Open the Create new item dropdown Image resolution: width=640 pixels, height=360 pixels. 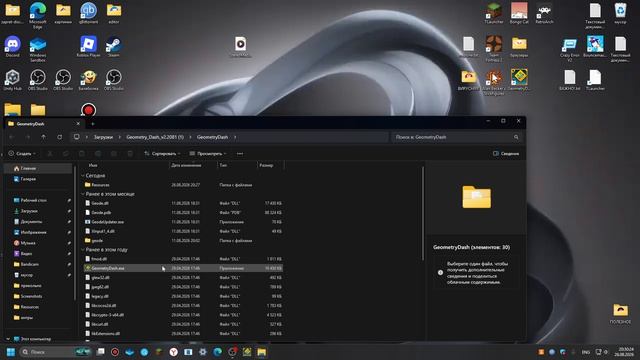coord(22,153)
